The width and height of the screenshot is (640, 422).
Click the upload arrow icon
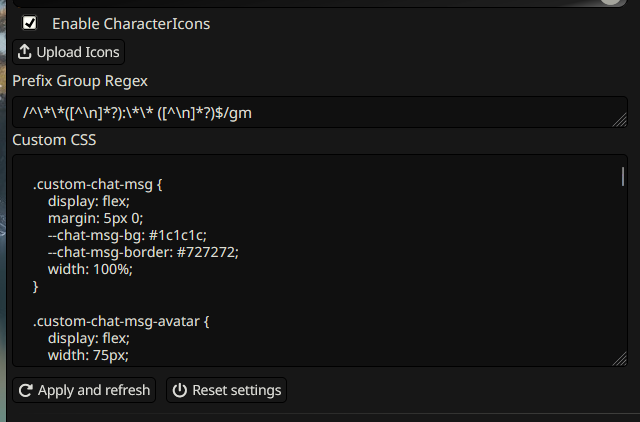[24, 52]
